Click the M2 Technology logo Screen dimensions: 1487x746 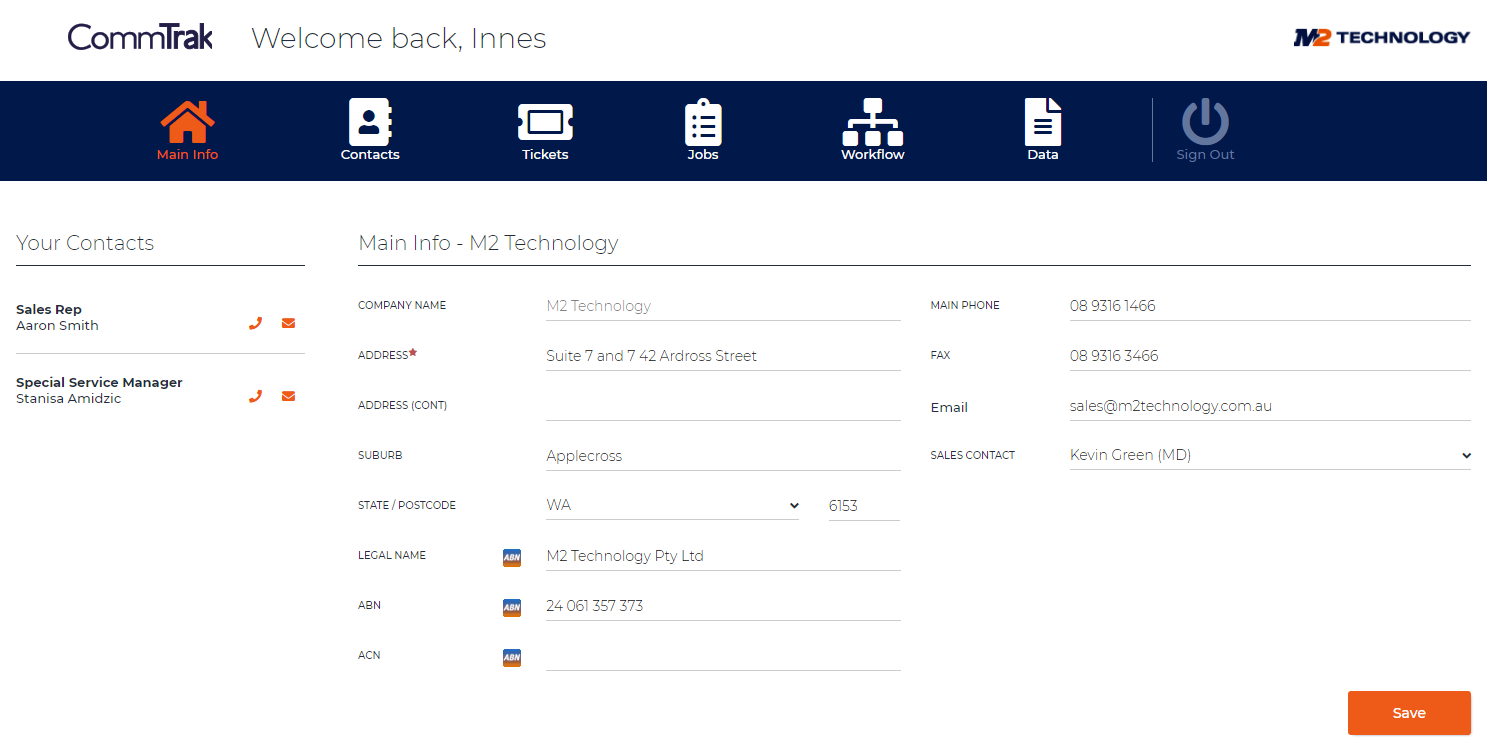point(1381,38)
